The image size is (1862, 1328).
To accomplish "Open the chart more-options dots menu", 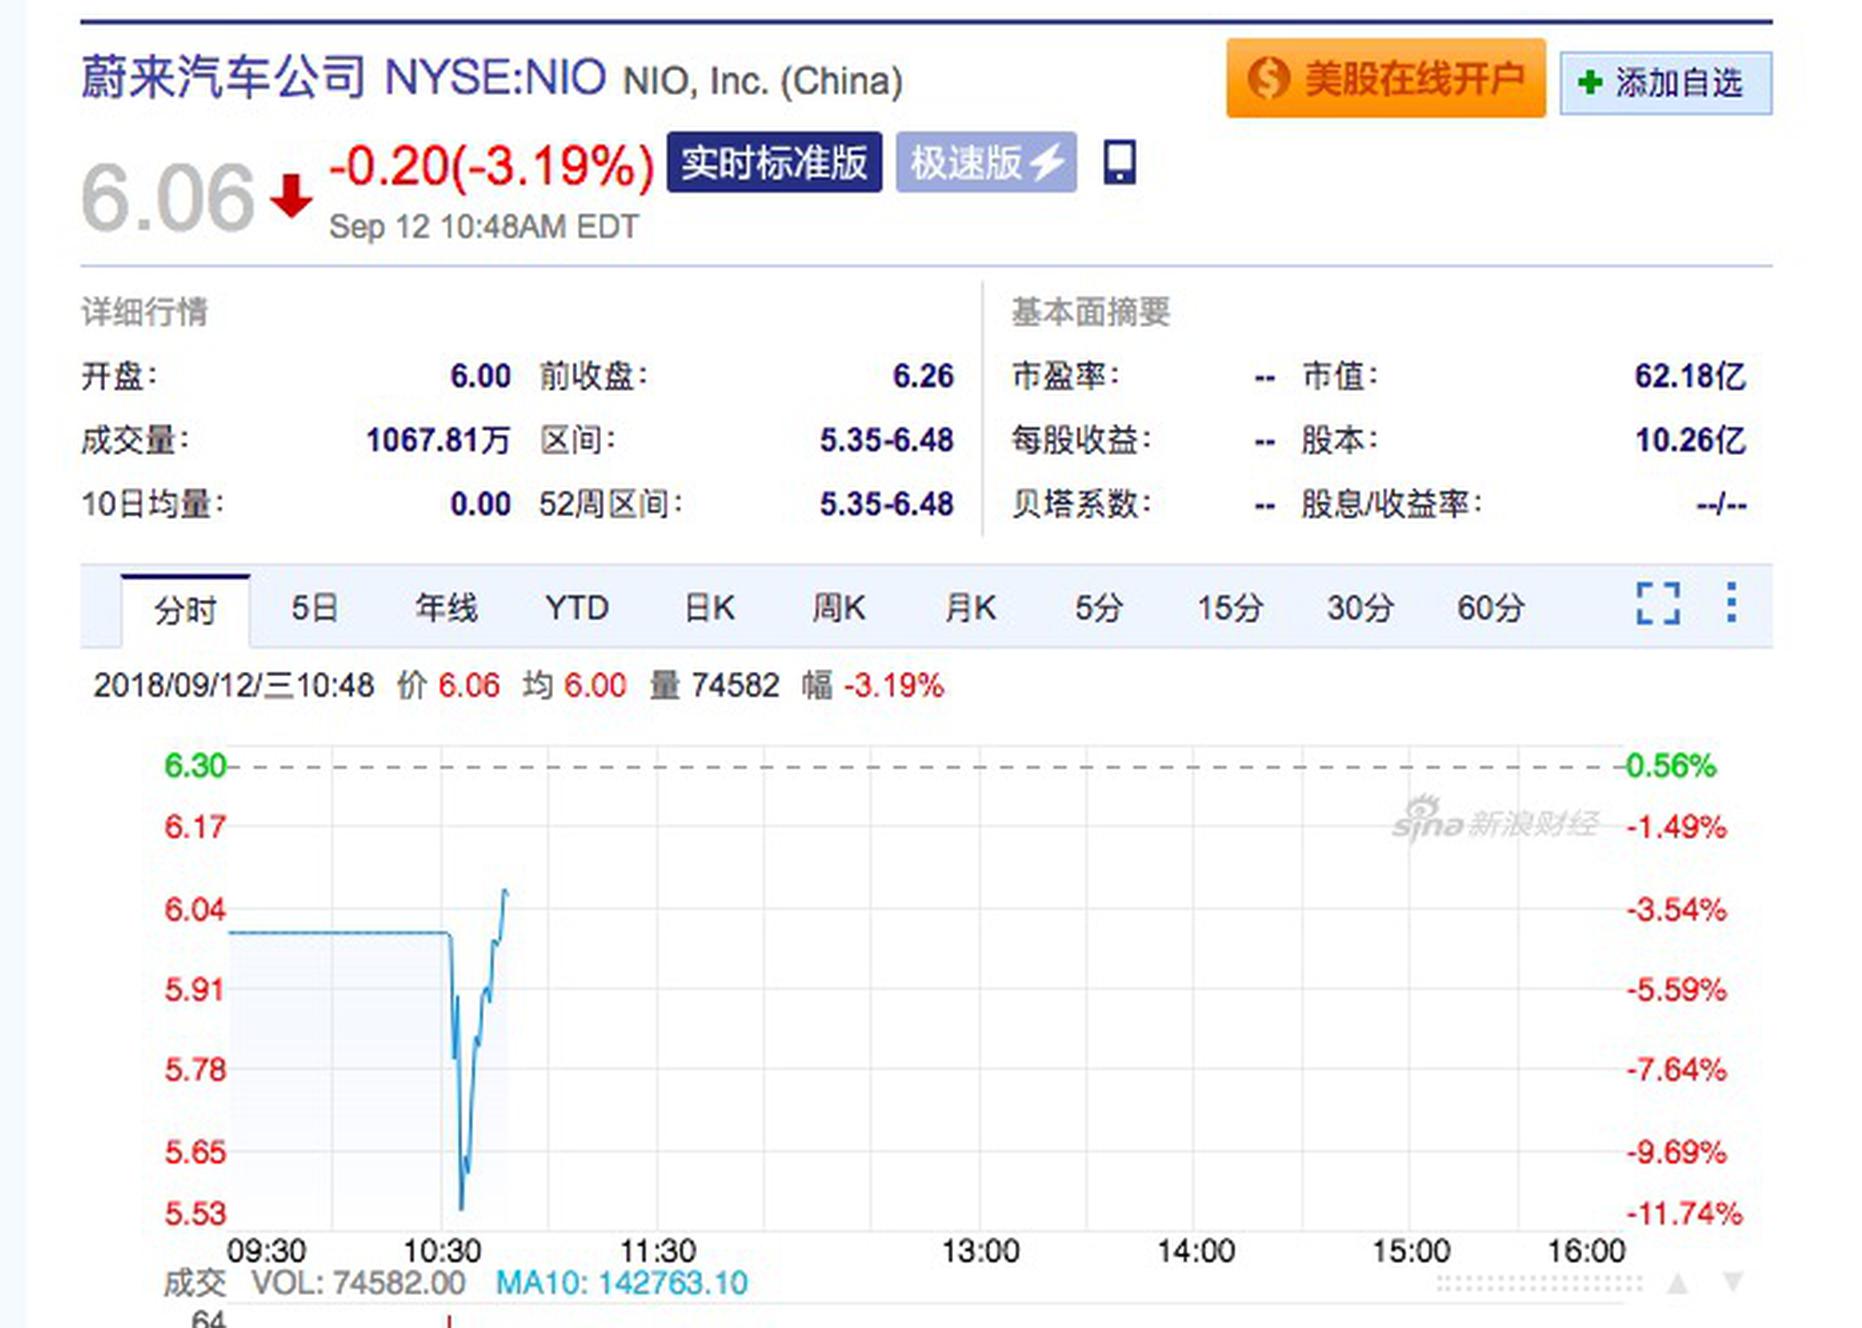I will pos(1731,603).
